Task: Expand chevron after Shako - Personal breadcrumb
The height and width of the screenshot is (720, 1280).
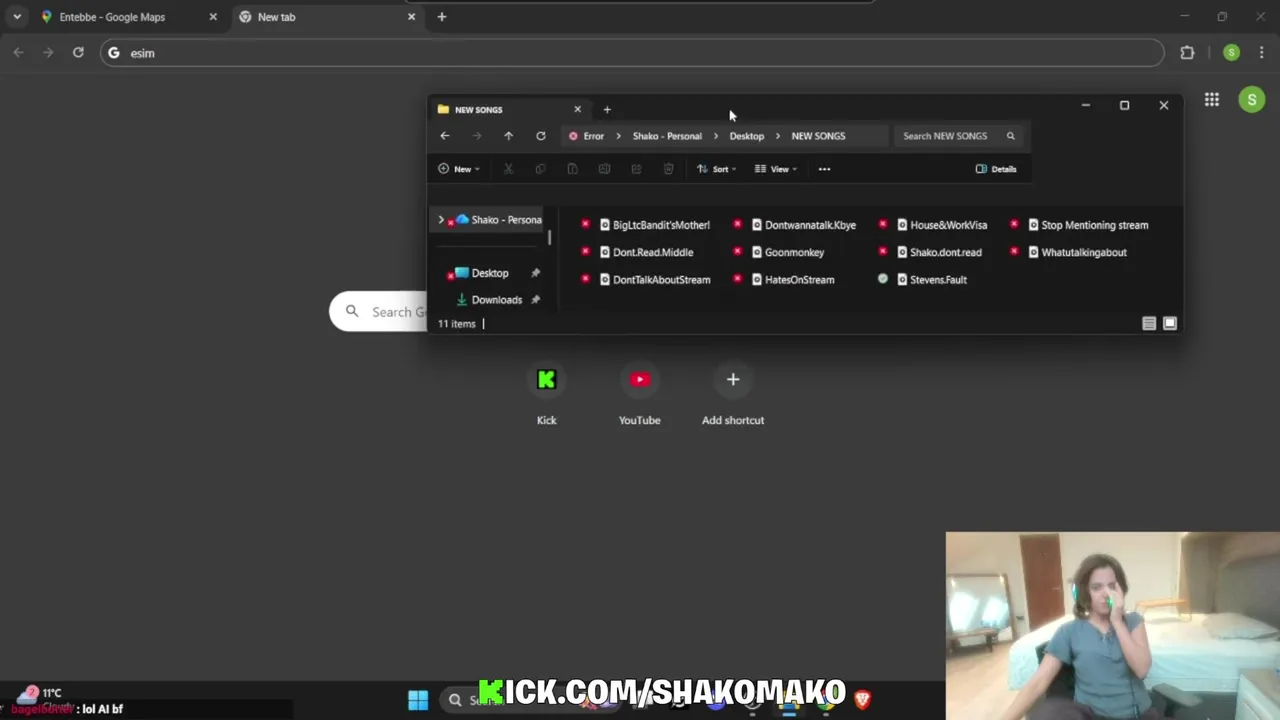Action: pos(716,136)
